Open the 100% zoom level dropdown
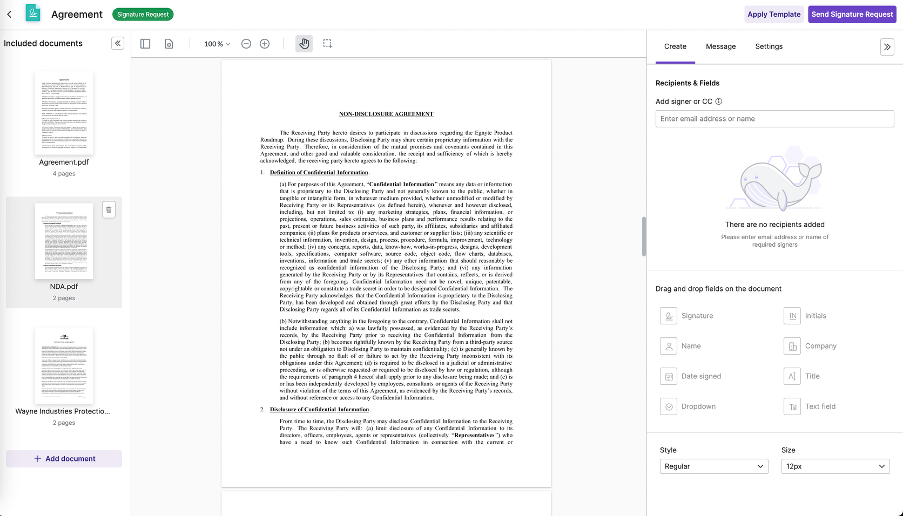 (x=217, y=44)
